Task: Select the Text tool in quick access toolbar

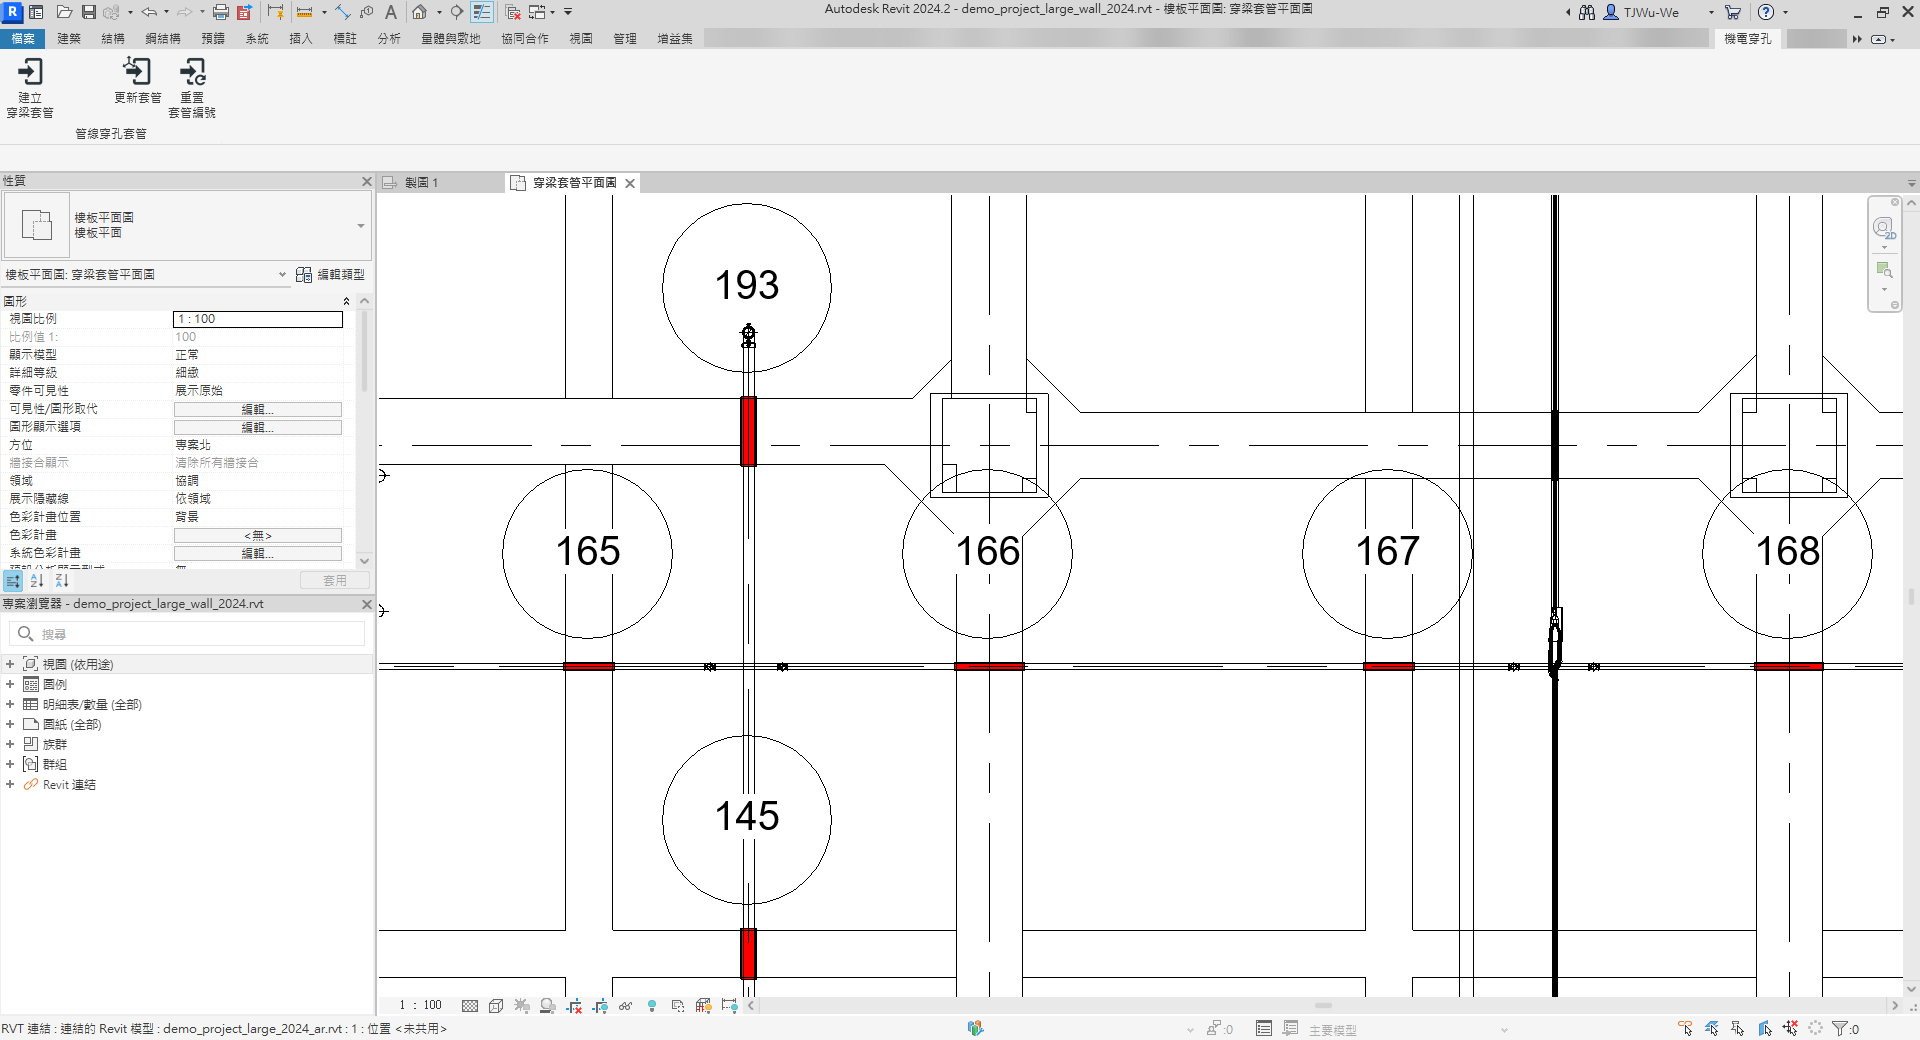Action: (x=390, y=12)
